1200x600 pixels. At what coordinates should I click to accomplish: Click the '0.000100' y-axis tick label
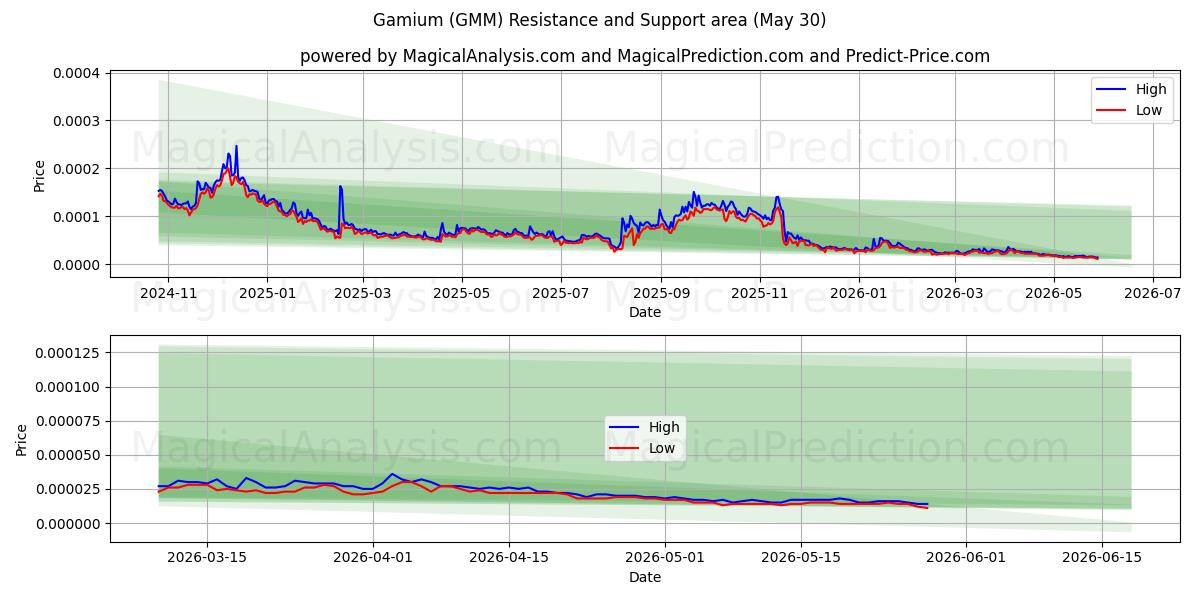pyautogui.click(x=69, y=387)
